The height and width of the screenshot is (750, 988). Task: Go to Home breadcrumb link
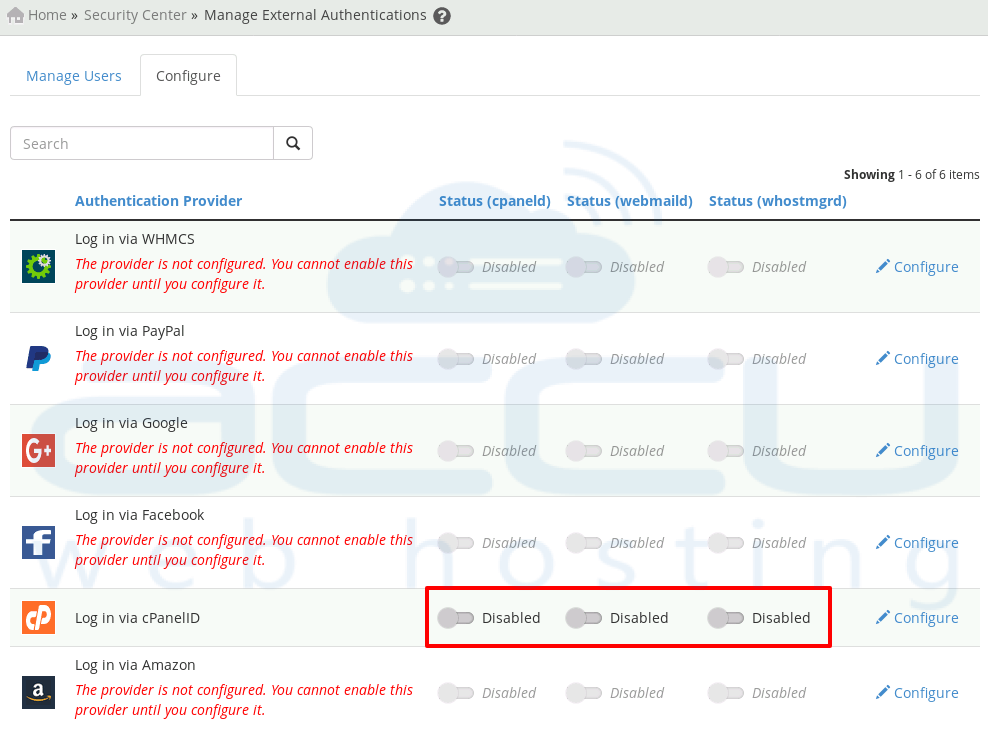click(47, 15)
